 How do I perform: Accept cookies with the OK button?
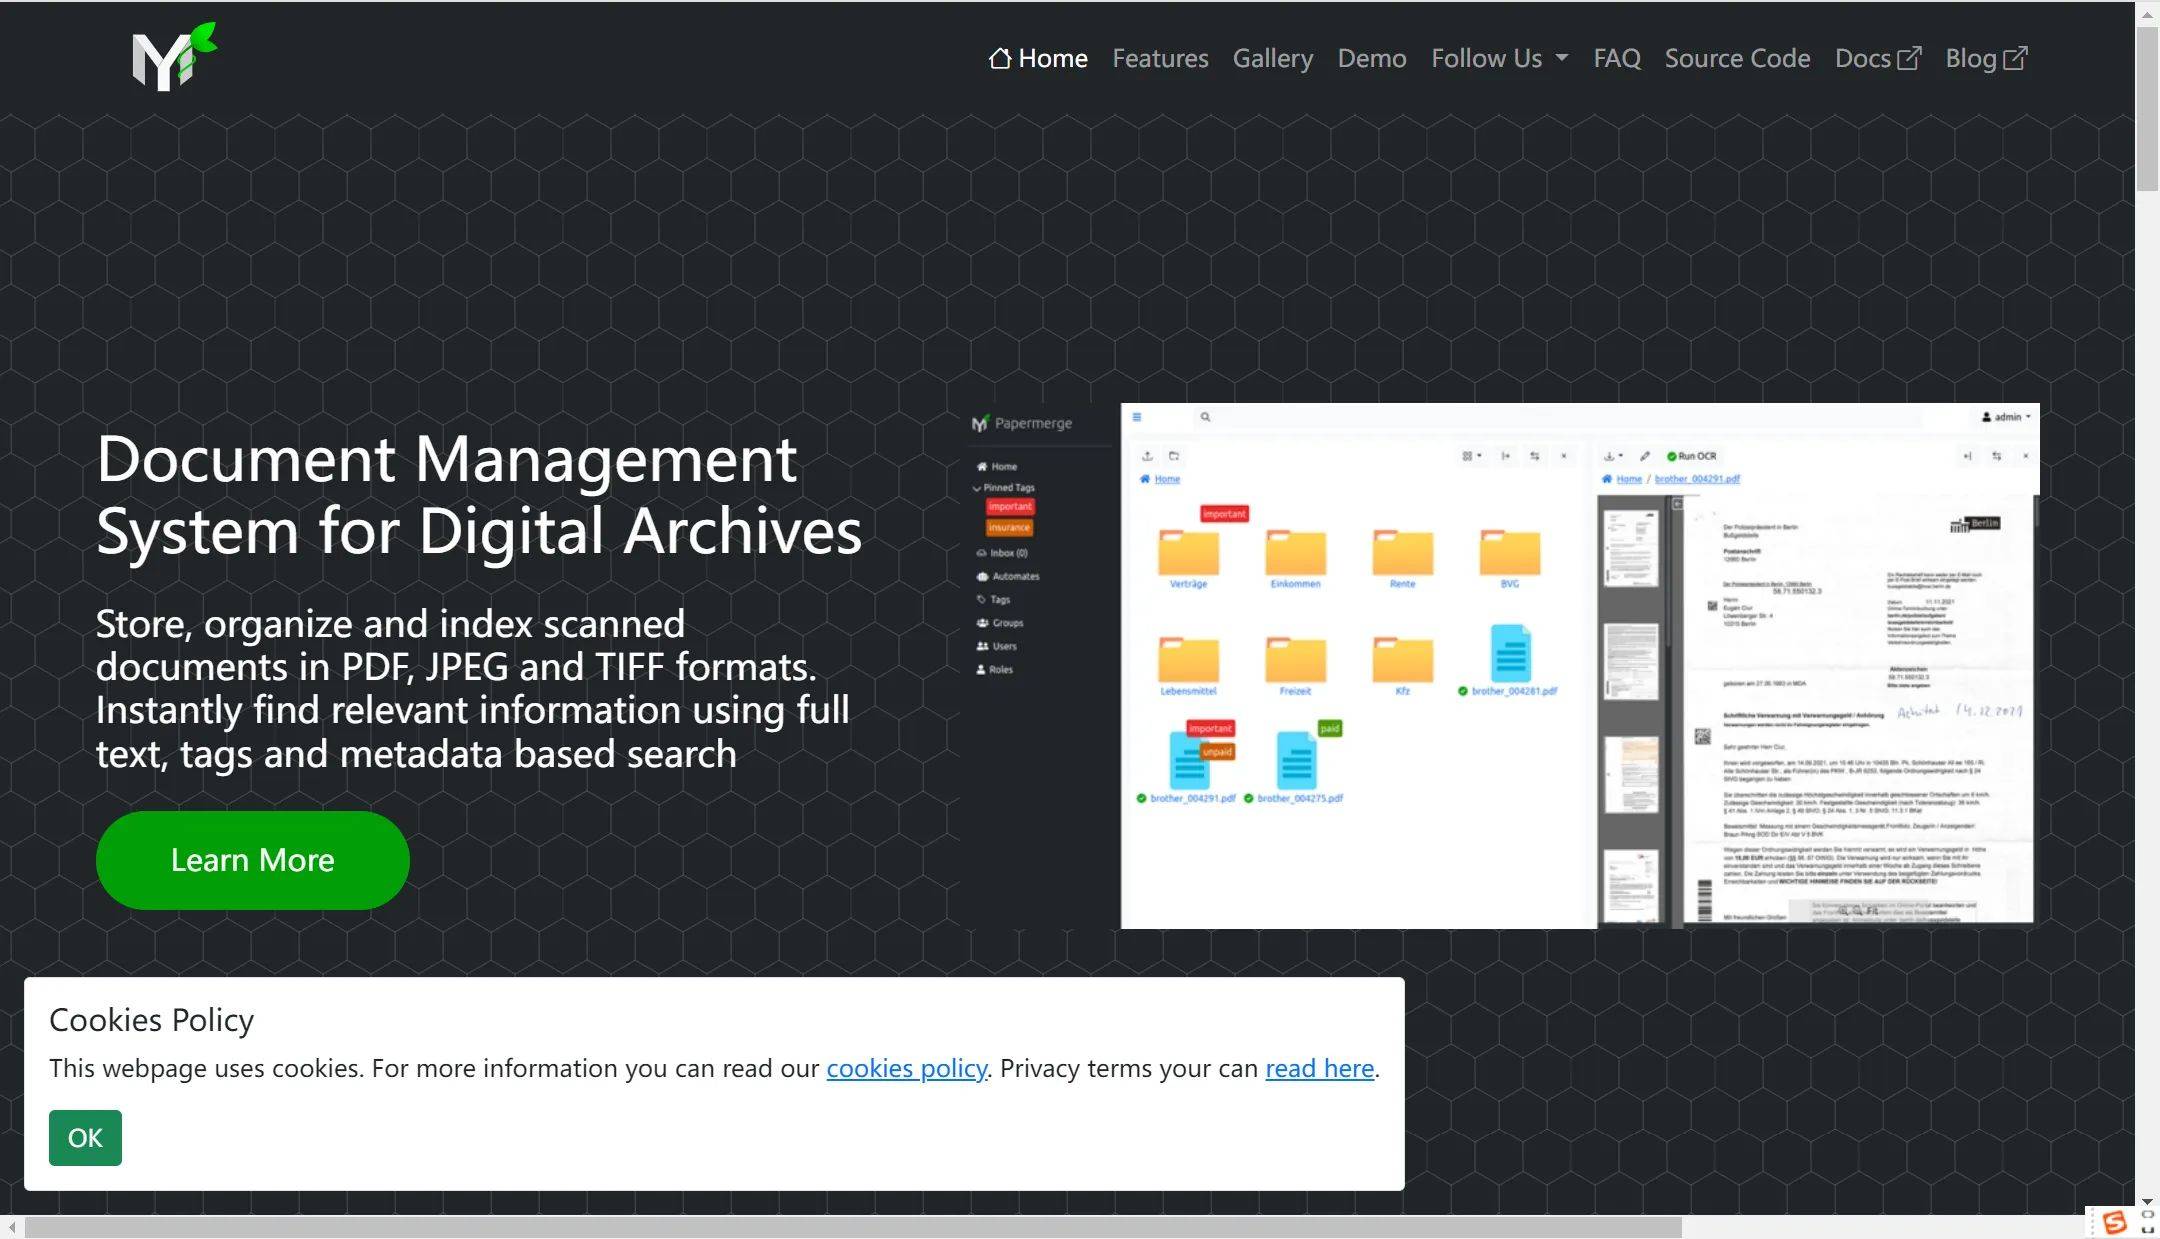pos(85,1138)
